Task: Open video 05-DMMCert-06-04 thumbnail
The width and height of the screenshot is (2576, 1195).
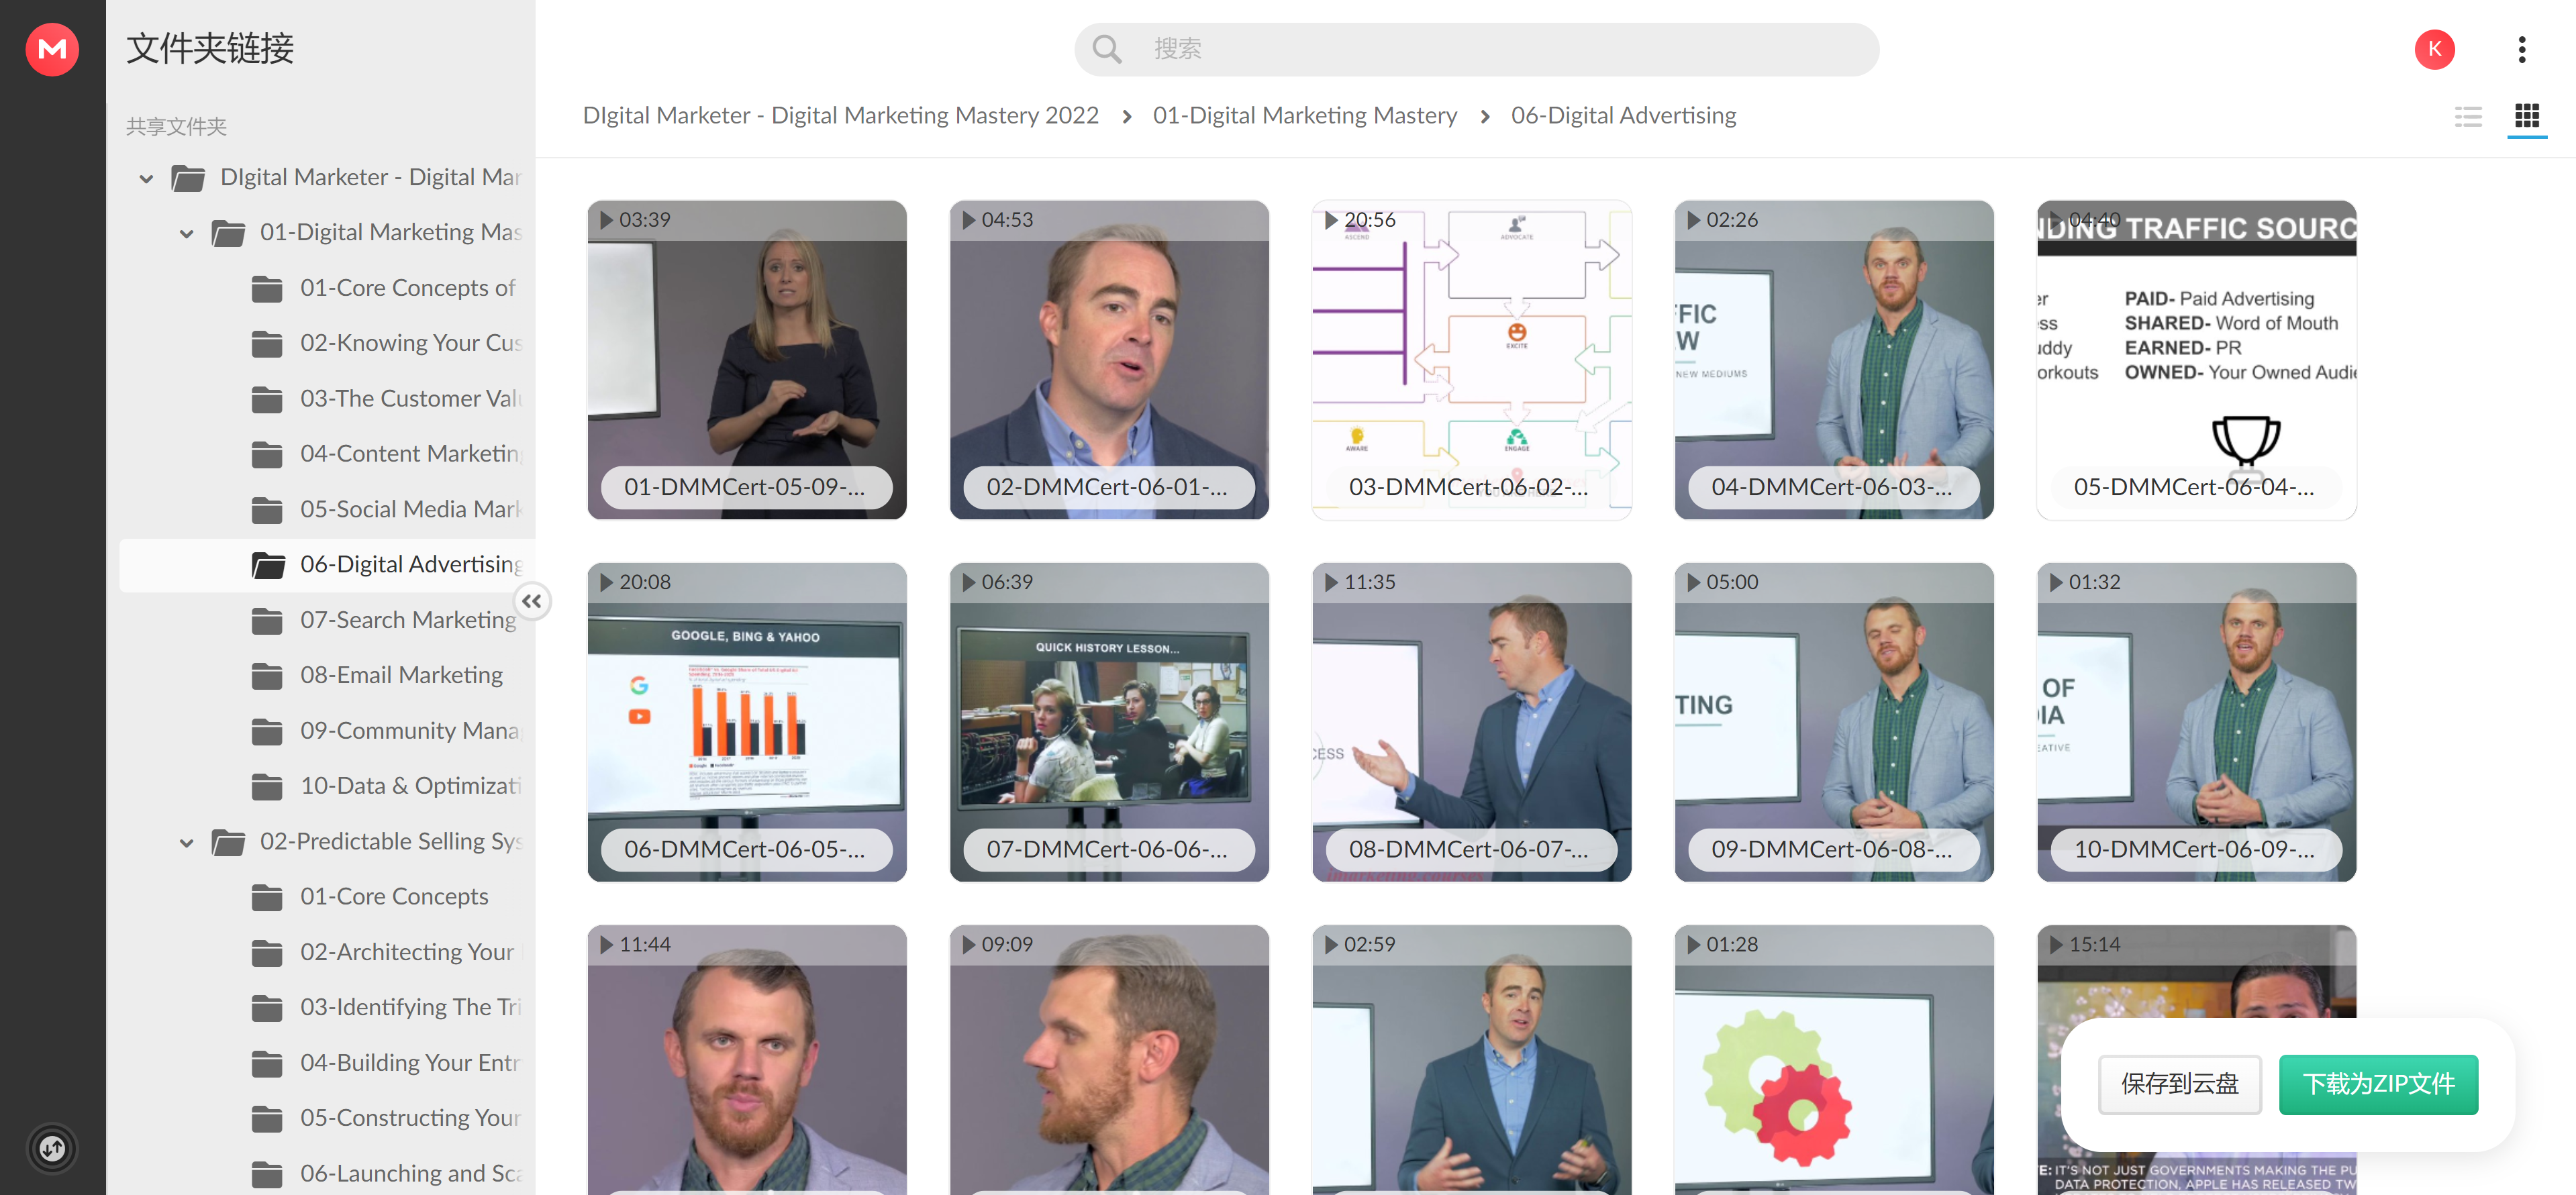Action: [x=2196, y=360]
